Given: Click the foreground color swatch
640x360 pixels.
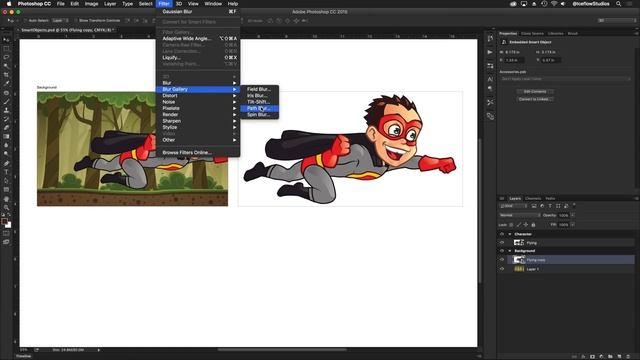Looking at the screenshot, I should click(x=4, y=222).
